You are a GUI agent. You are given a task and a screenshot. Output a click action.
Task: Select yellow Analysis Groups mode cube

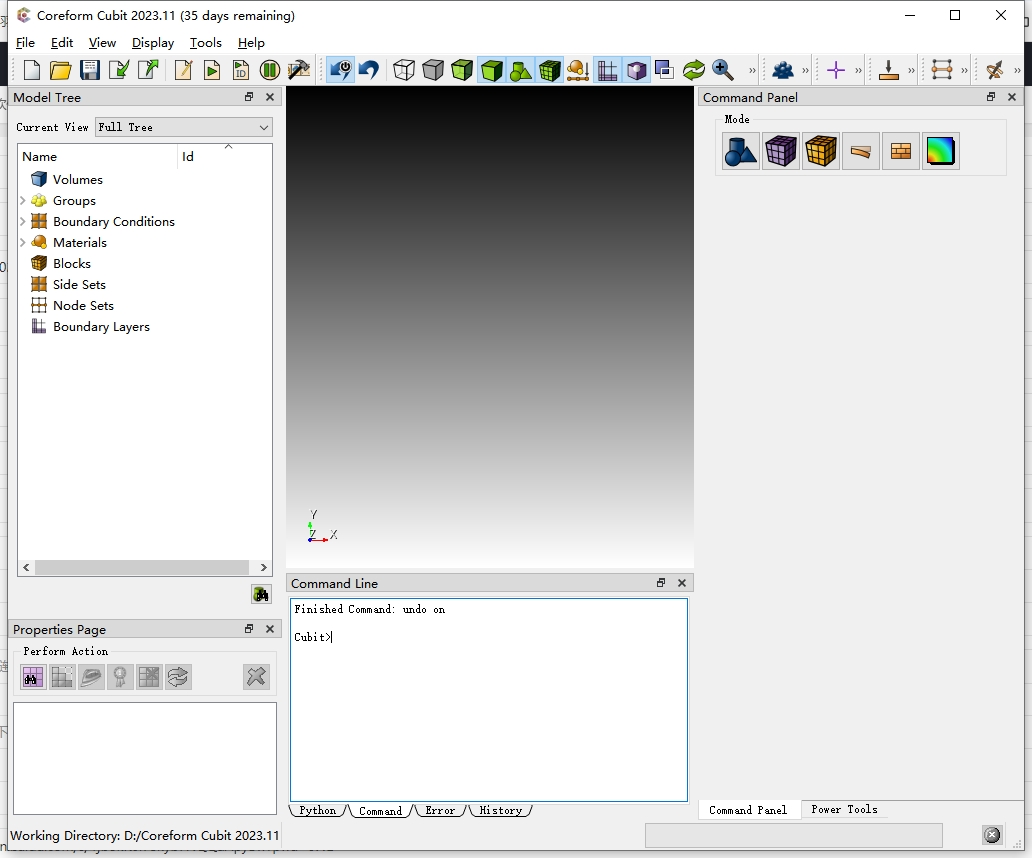[x=821, y=151]
